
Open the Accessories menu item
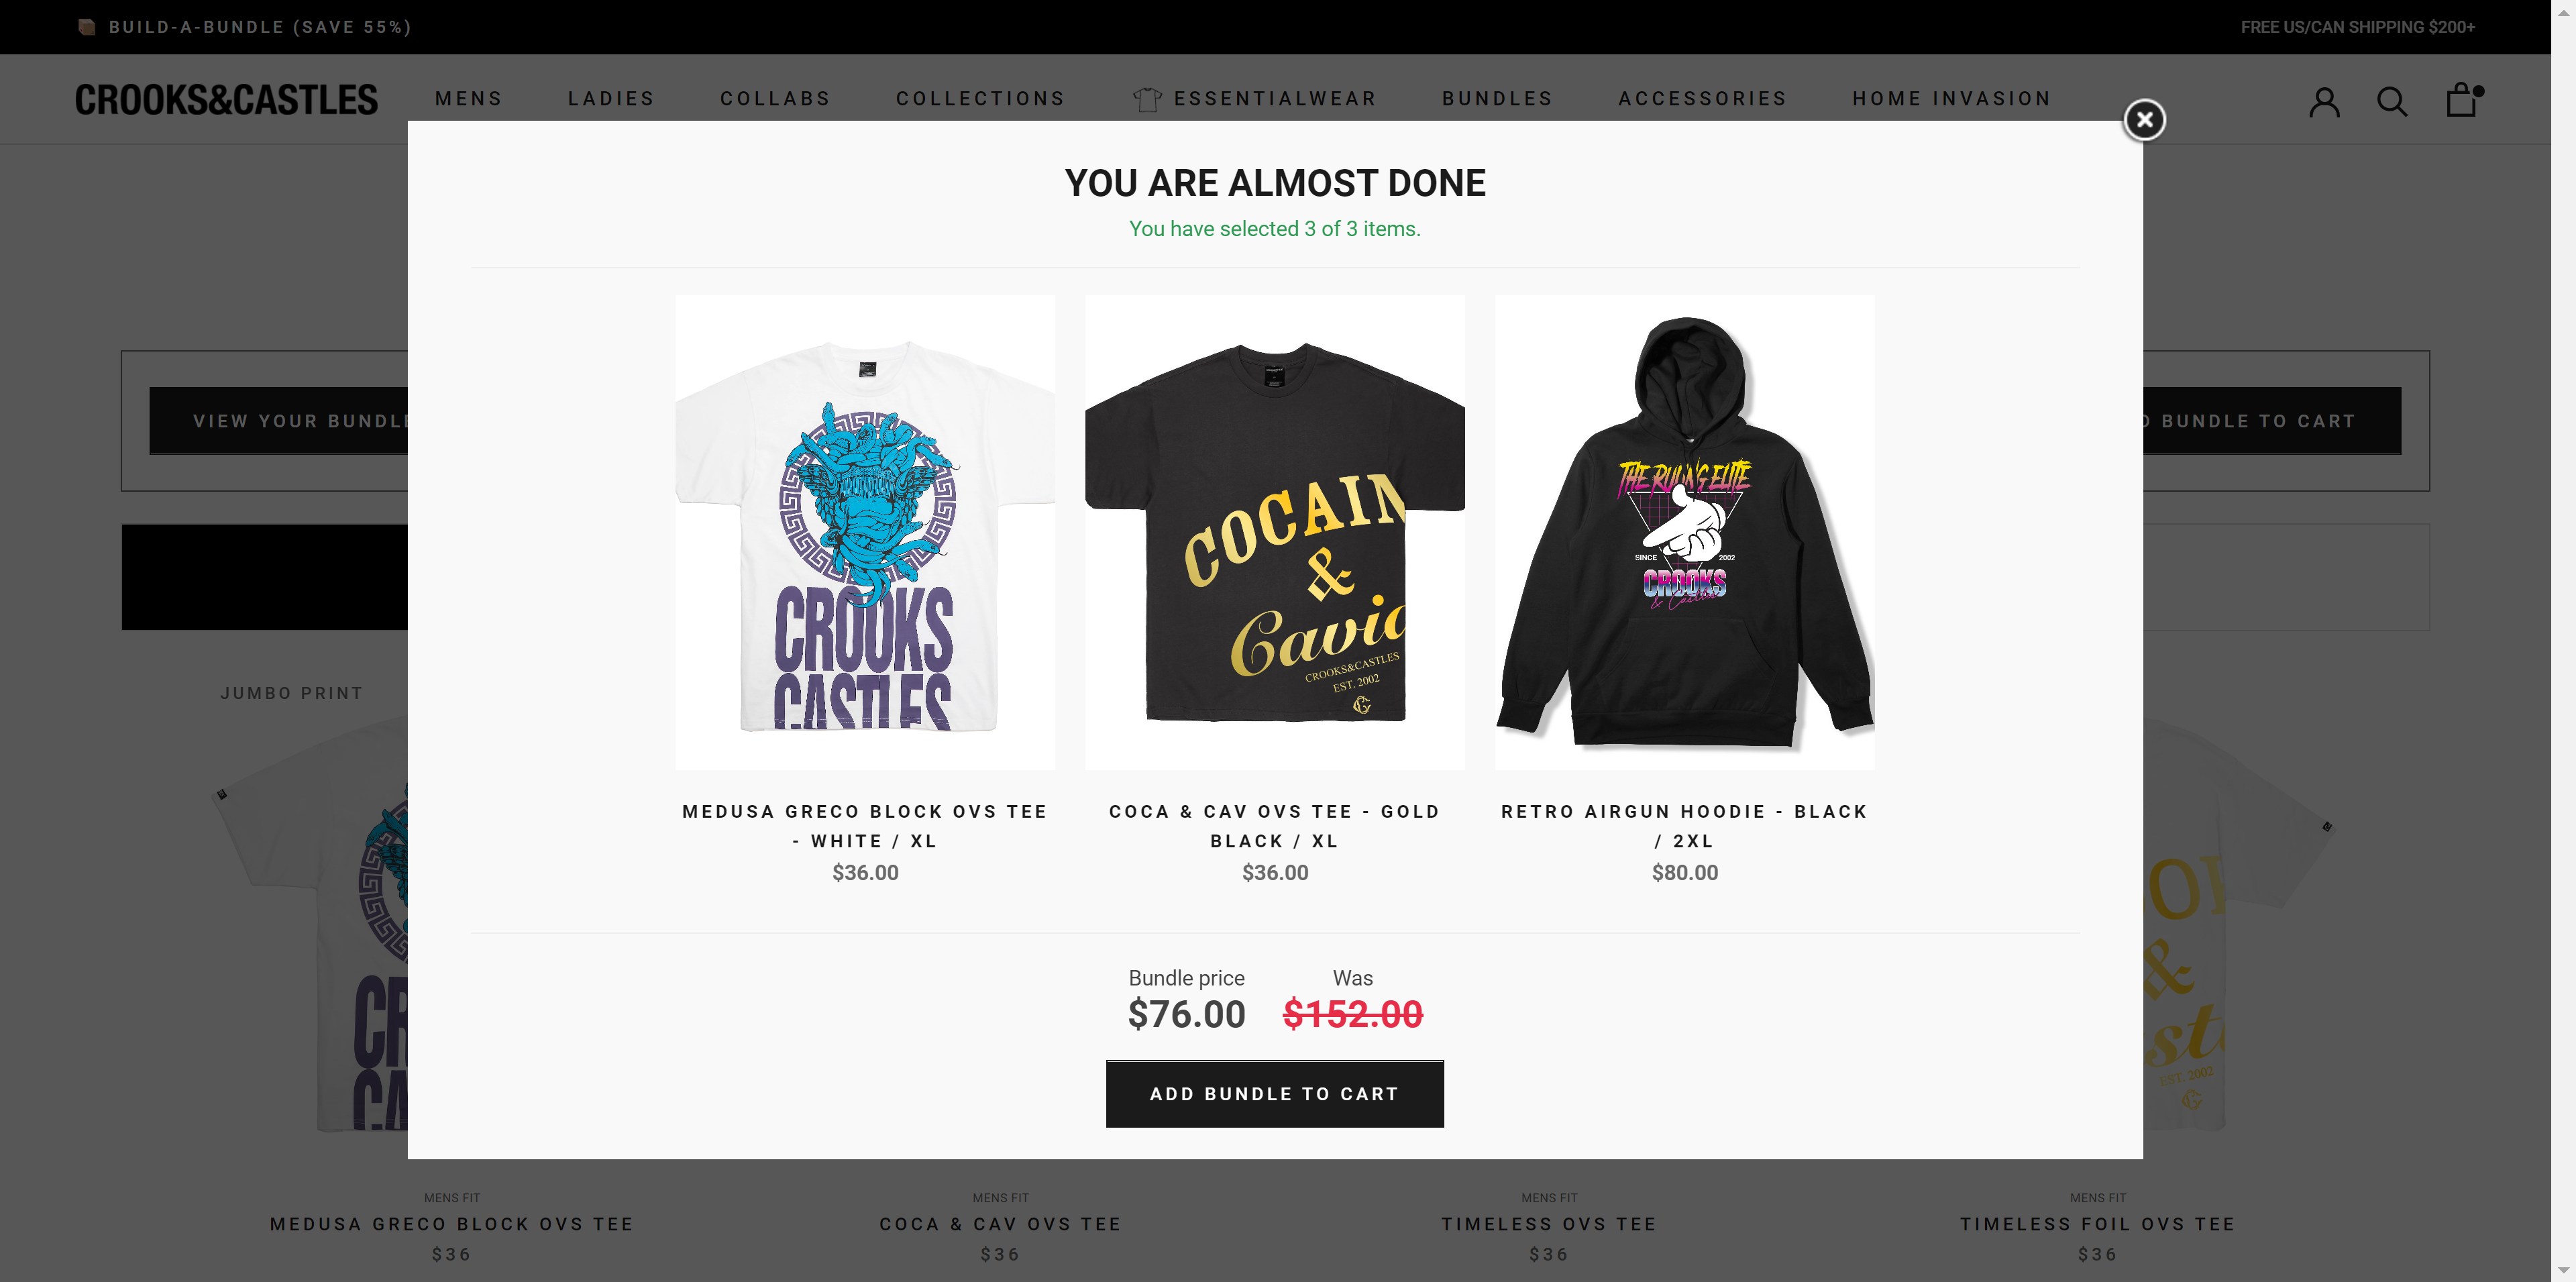point(1702,99)
